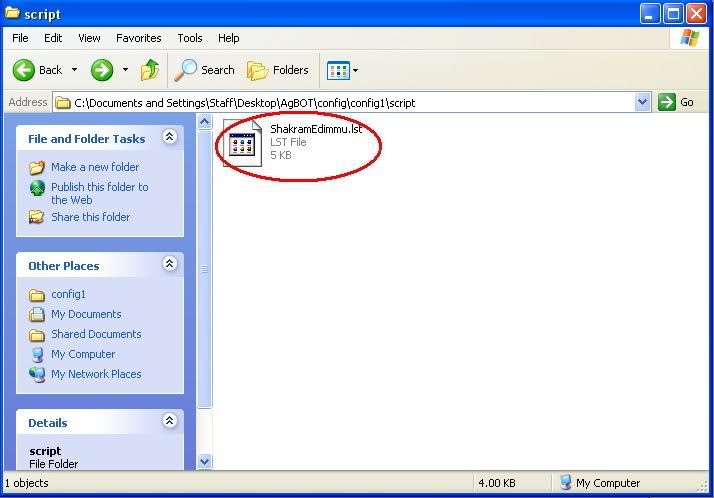Open the Search pane
714x498 pixels.
(x=204, y=70)
